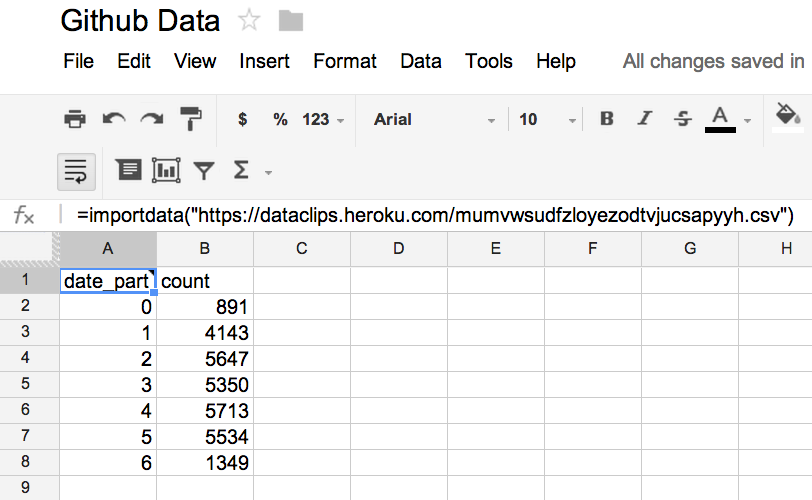The image size is (812, 500).
Task: Move document using the folder icon
Action: click(290, 21)
